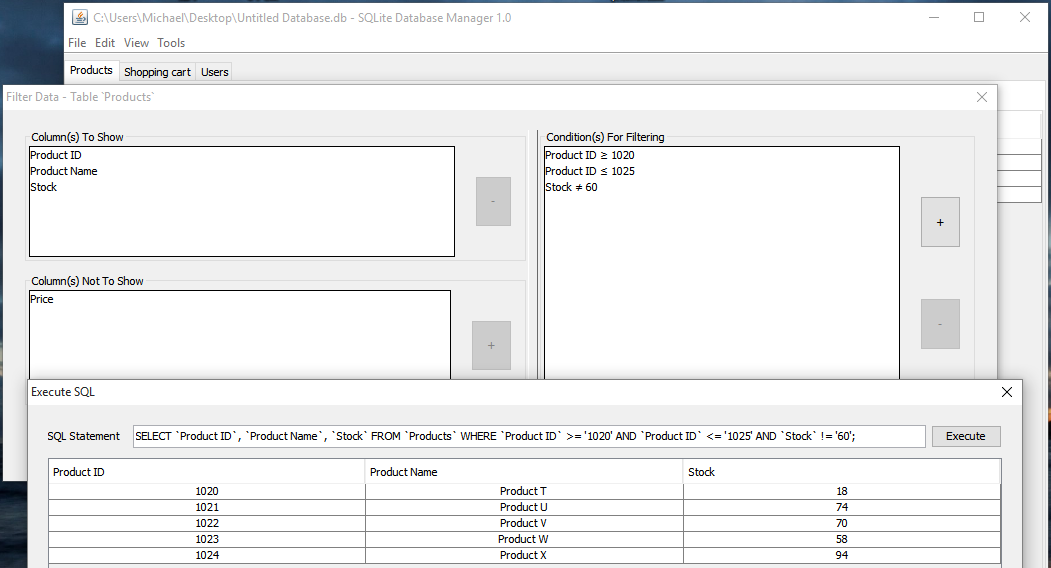Select the 'Product X' cell
Screen dimensions: 1051x568
coord(523,555)
